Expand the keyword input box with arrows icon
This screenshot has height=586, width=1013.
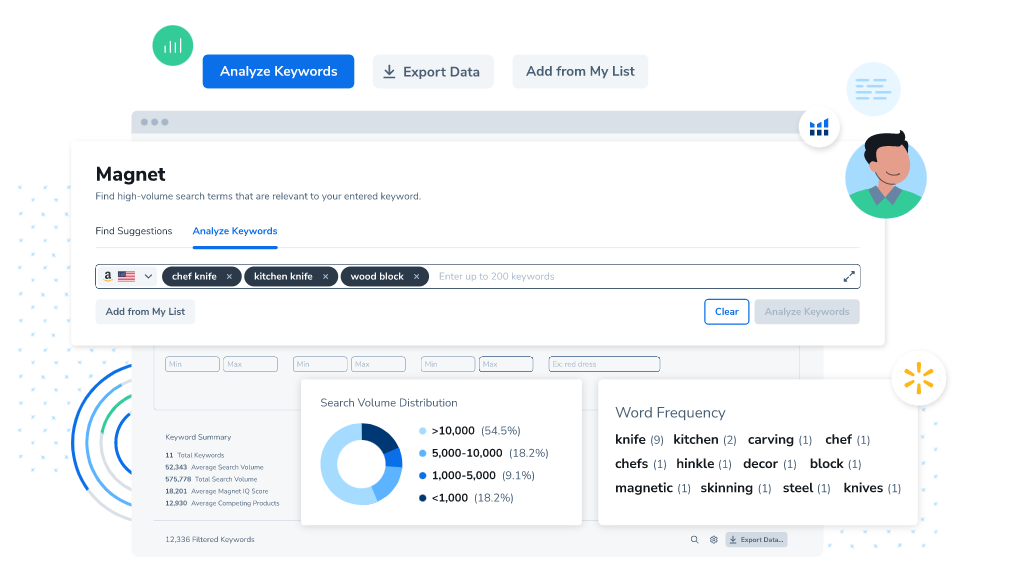click(849, 277)
